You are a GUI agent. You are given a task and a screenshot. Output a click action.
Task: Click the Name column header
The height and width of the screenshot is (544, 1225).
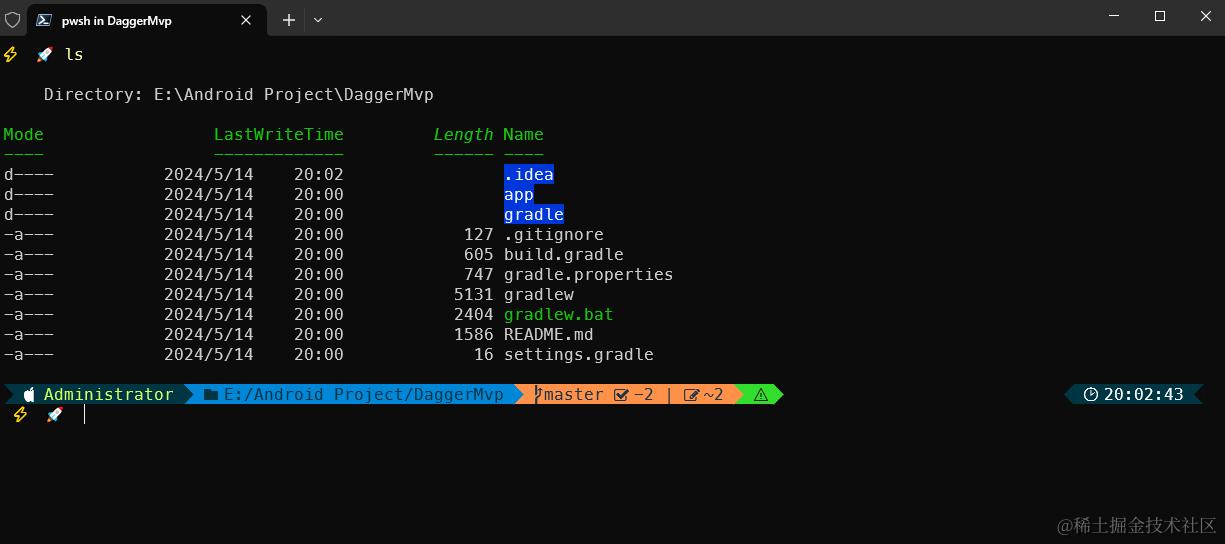coord(524,135)
